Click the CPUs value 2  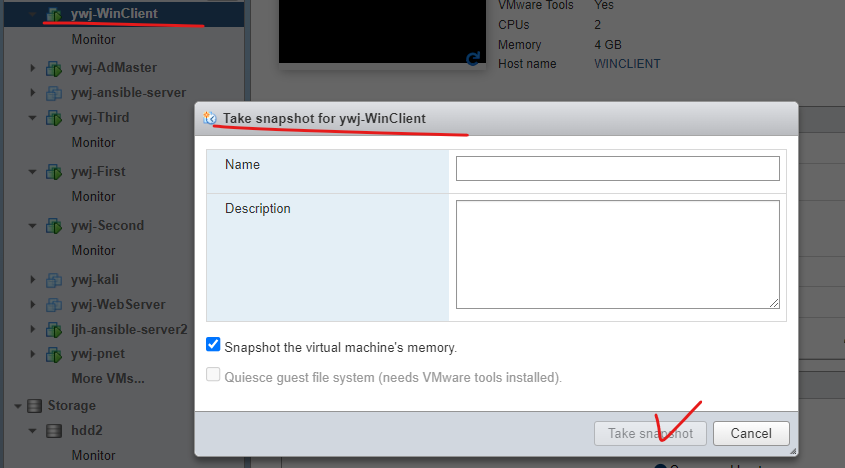point(598,25)
